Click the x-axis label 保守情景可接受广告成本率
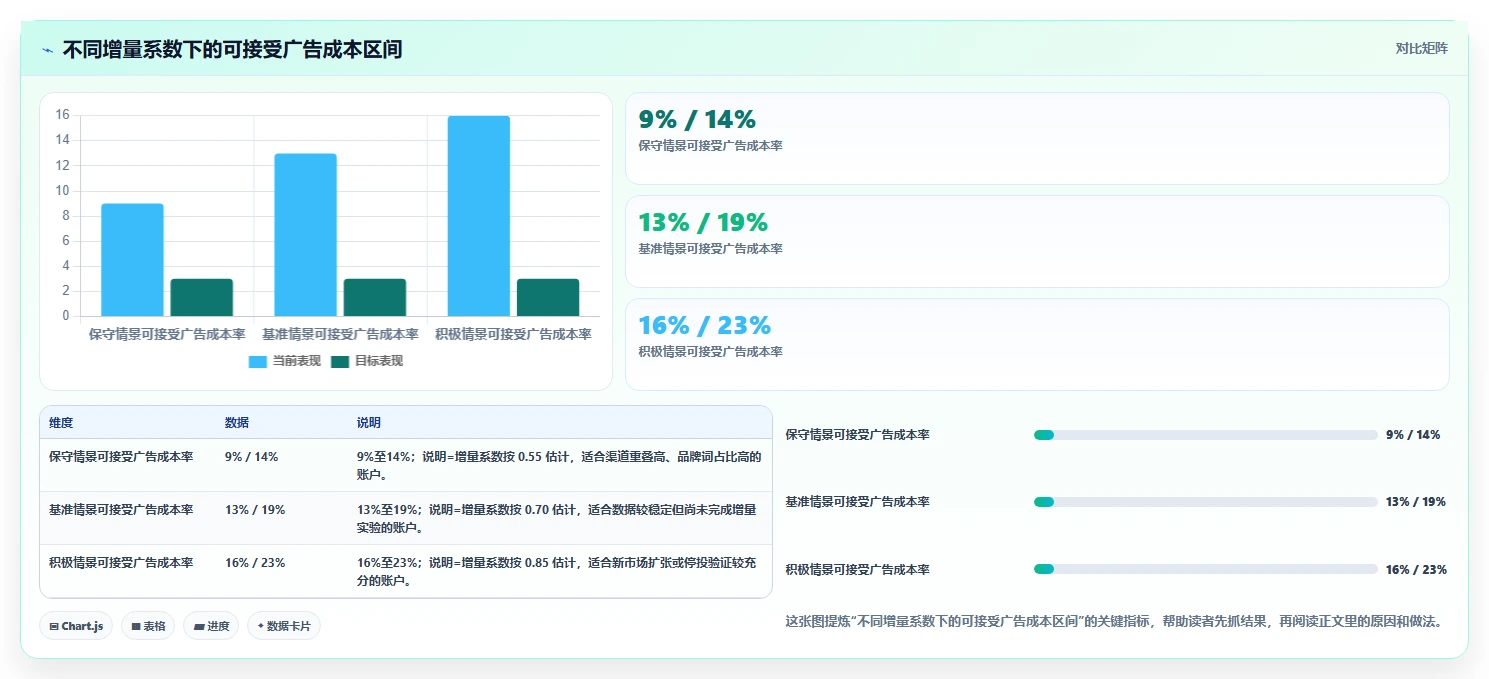 coord(166,334)
